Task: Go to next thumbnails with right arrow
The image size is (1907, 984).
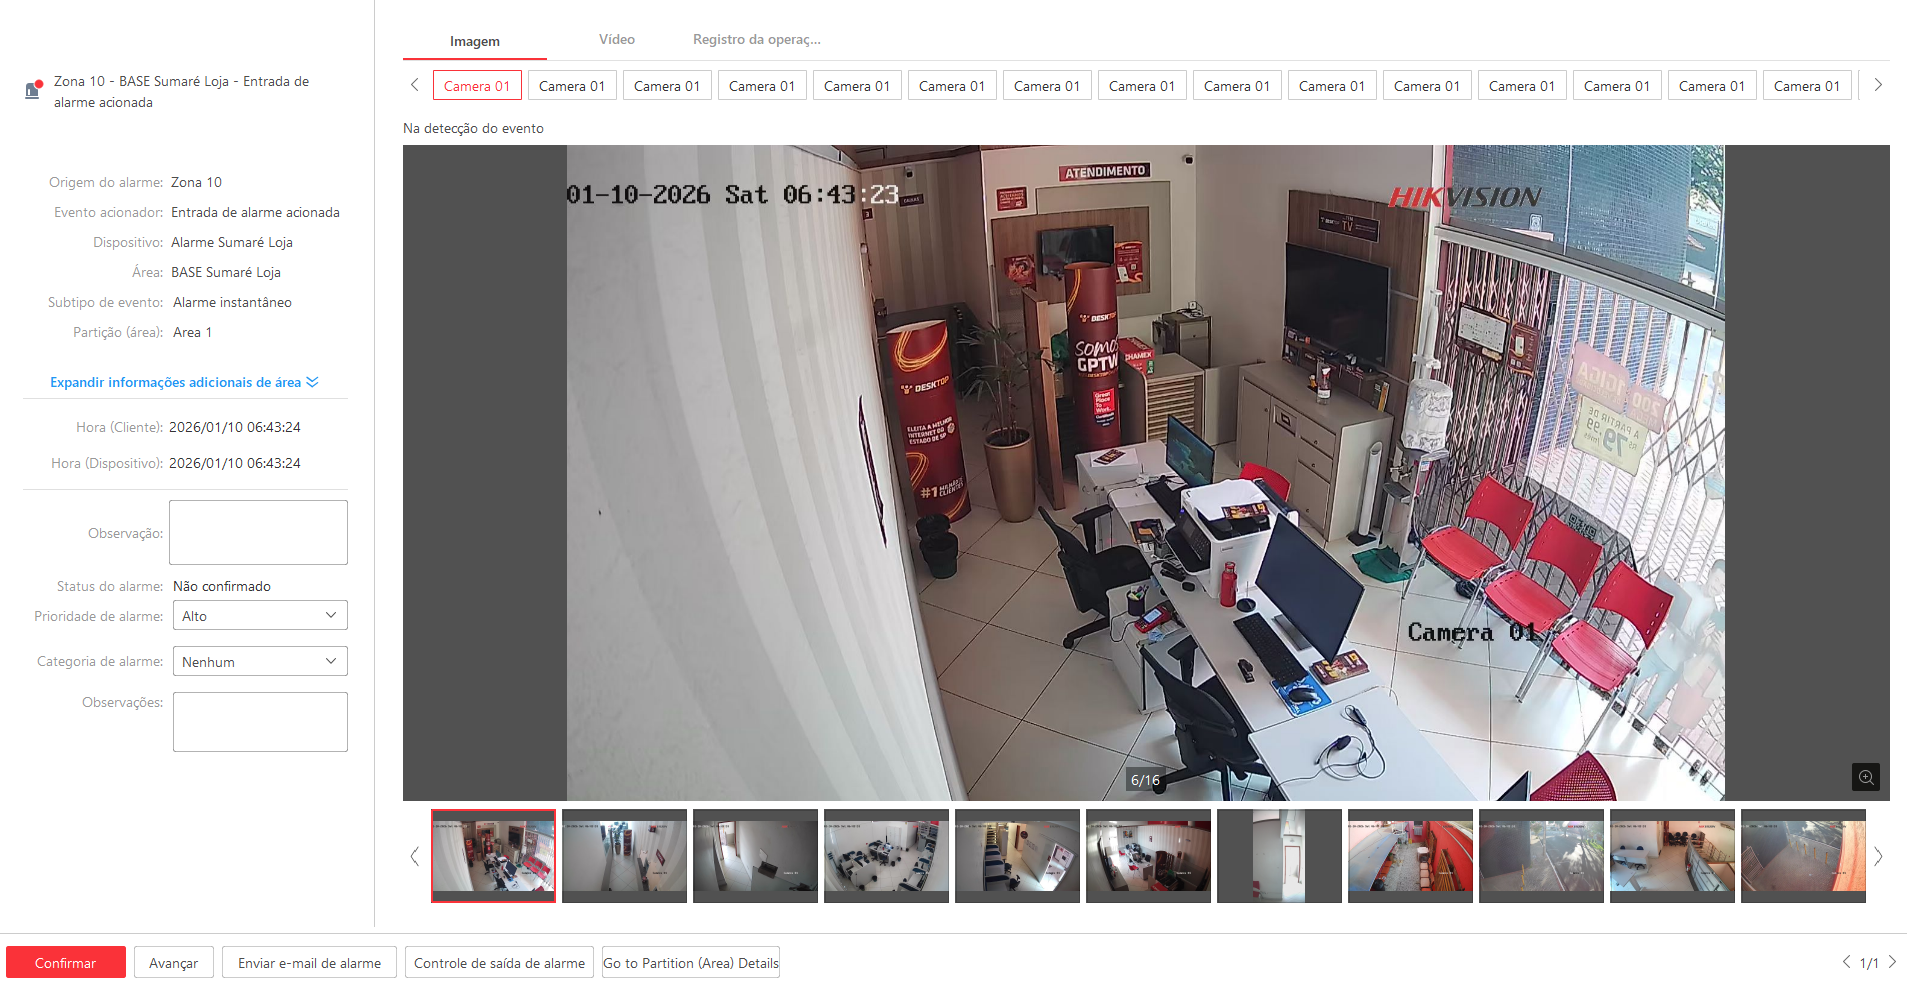Action: point(1877,856)
